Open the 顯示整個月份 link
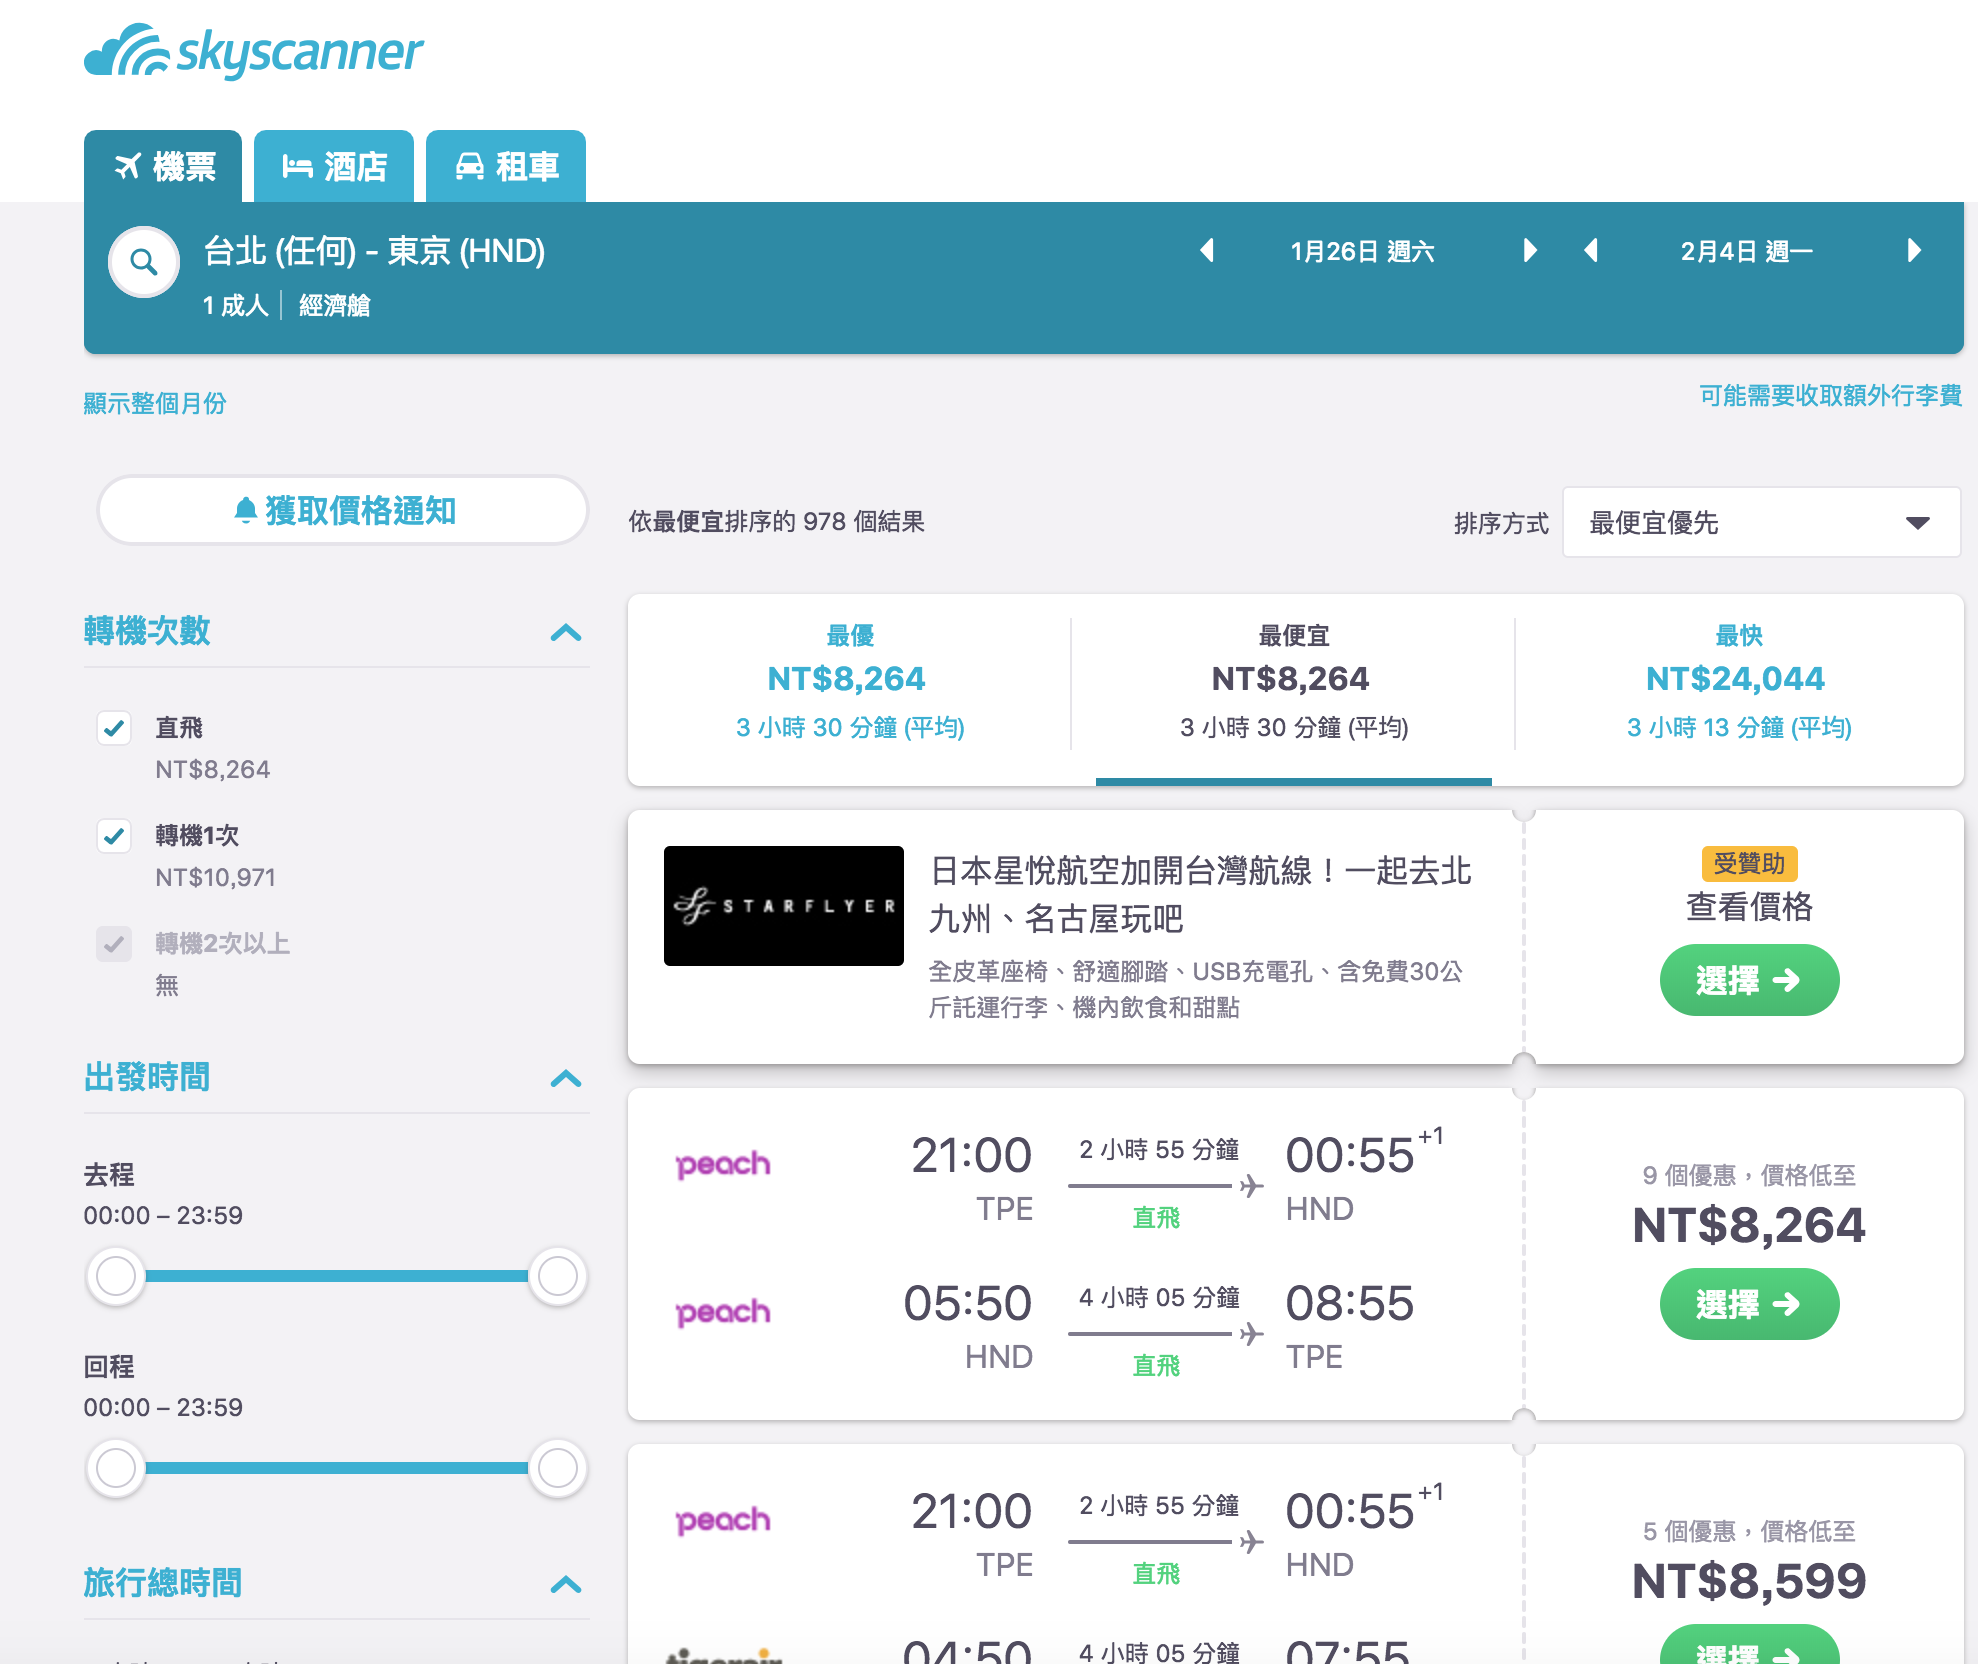 click(153, 403)
